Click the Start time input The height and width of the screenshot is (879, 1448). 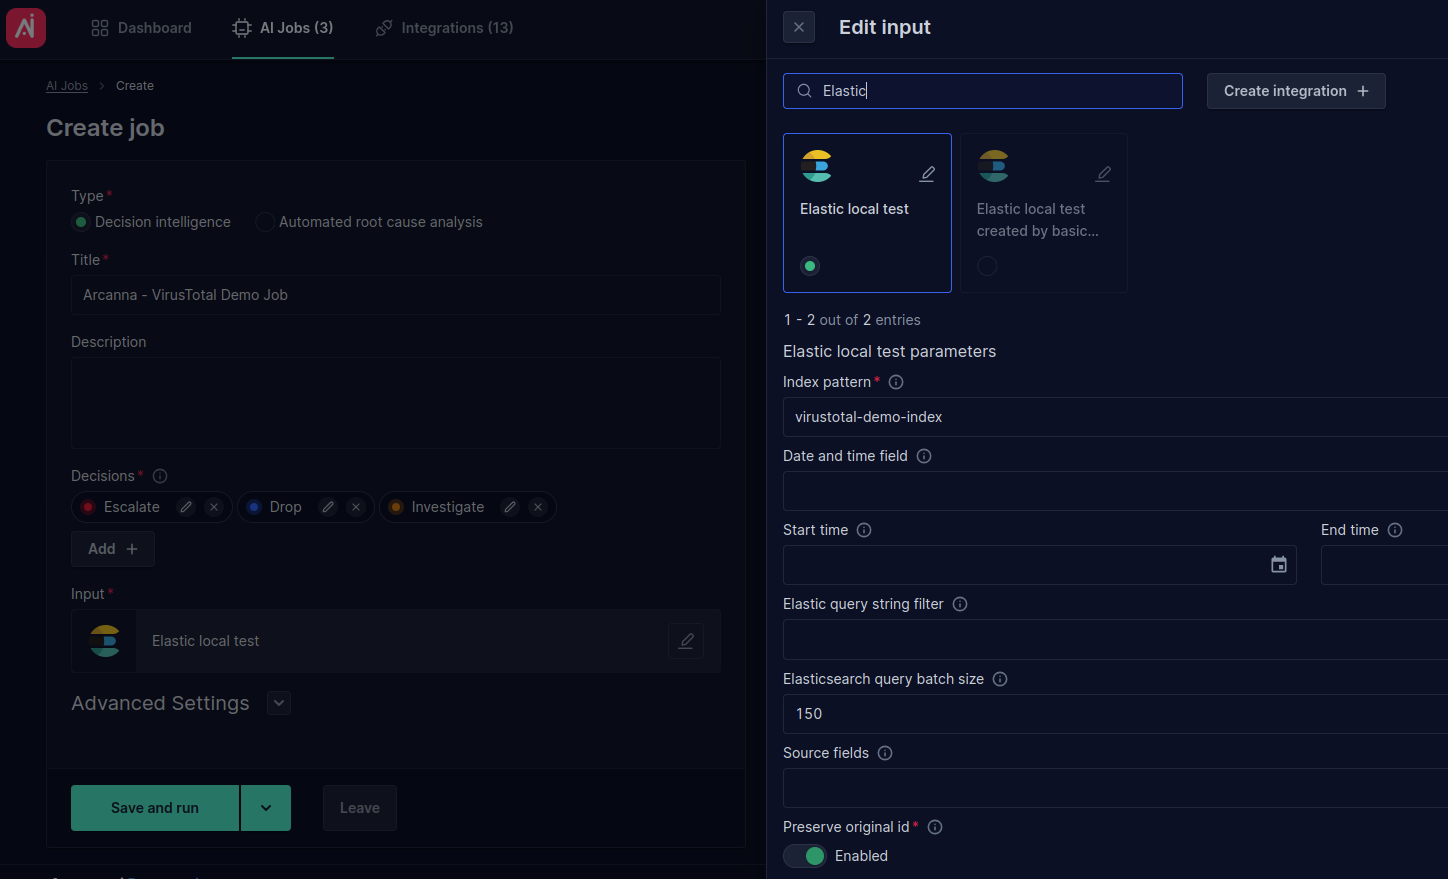pos(1040,565)
